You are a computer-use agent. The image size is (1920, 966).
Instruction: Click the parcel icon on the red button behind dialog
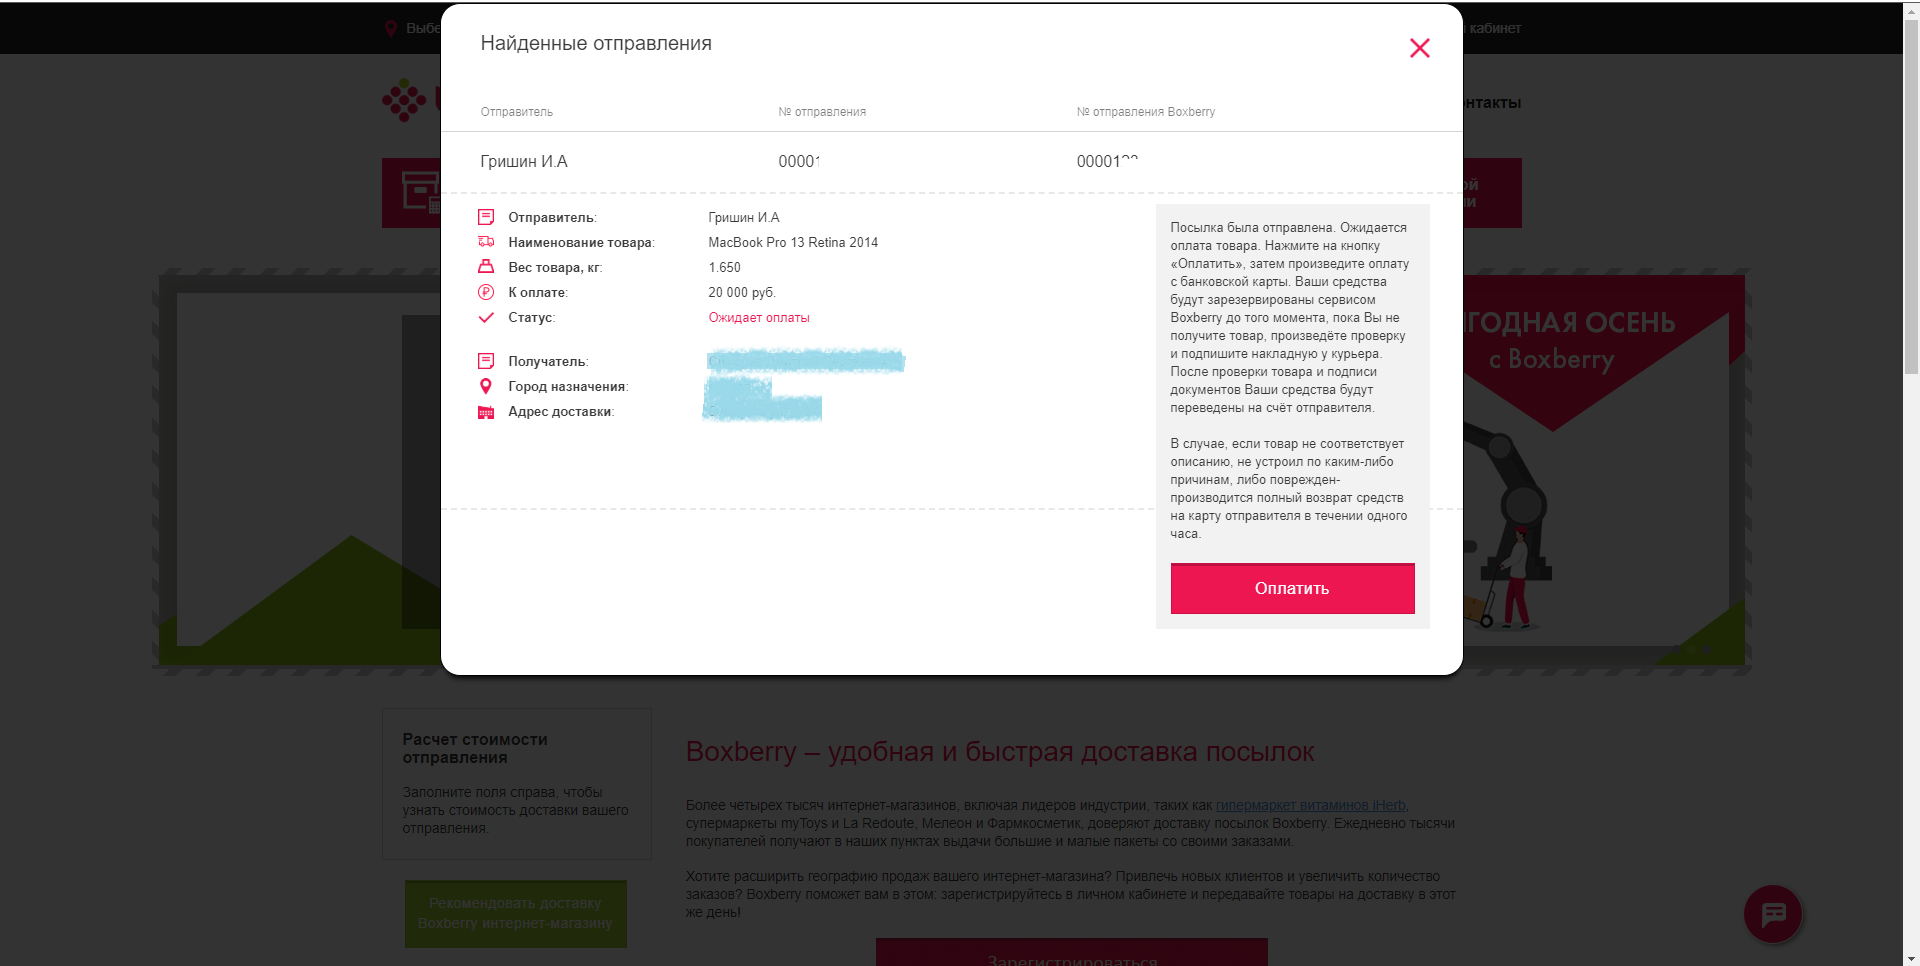[x=420, y=191]
